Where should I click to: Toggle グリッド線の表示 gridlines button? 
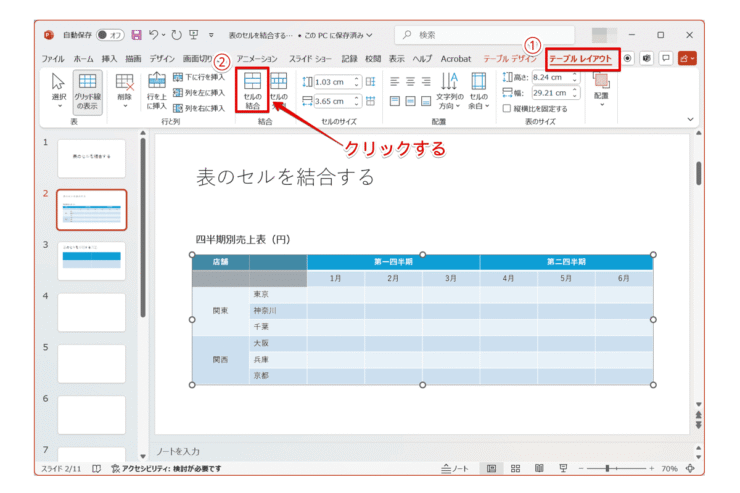pyautogui.click(x=87, y=92)
